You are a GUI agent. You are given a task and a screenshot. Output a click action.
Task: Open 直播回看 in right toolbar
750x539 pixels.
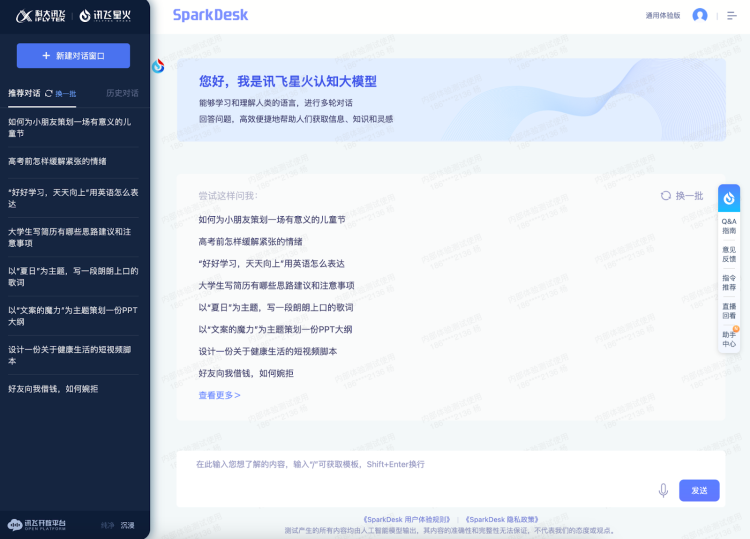729,311
